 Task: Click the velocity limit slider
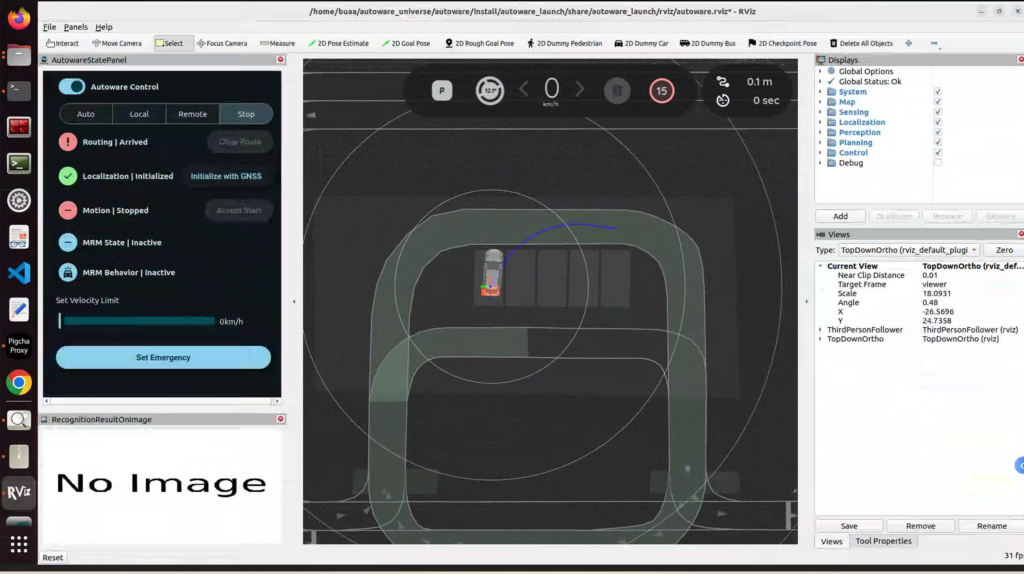tap(136, 321)
